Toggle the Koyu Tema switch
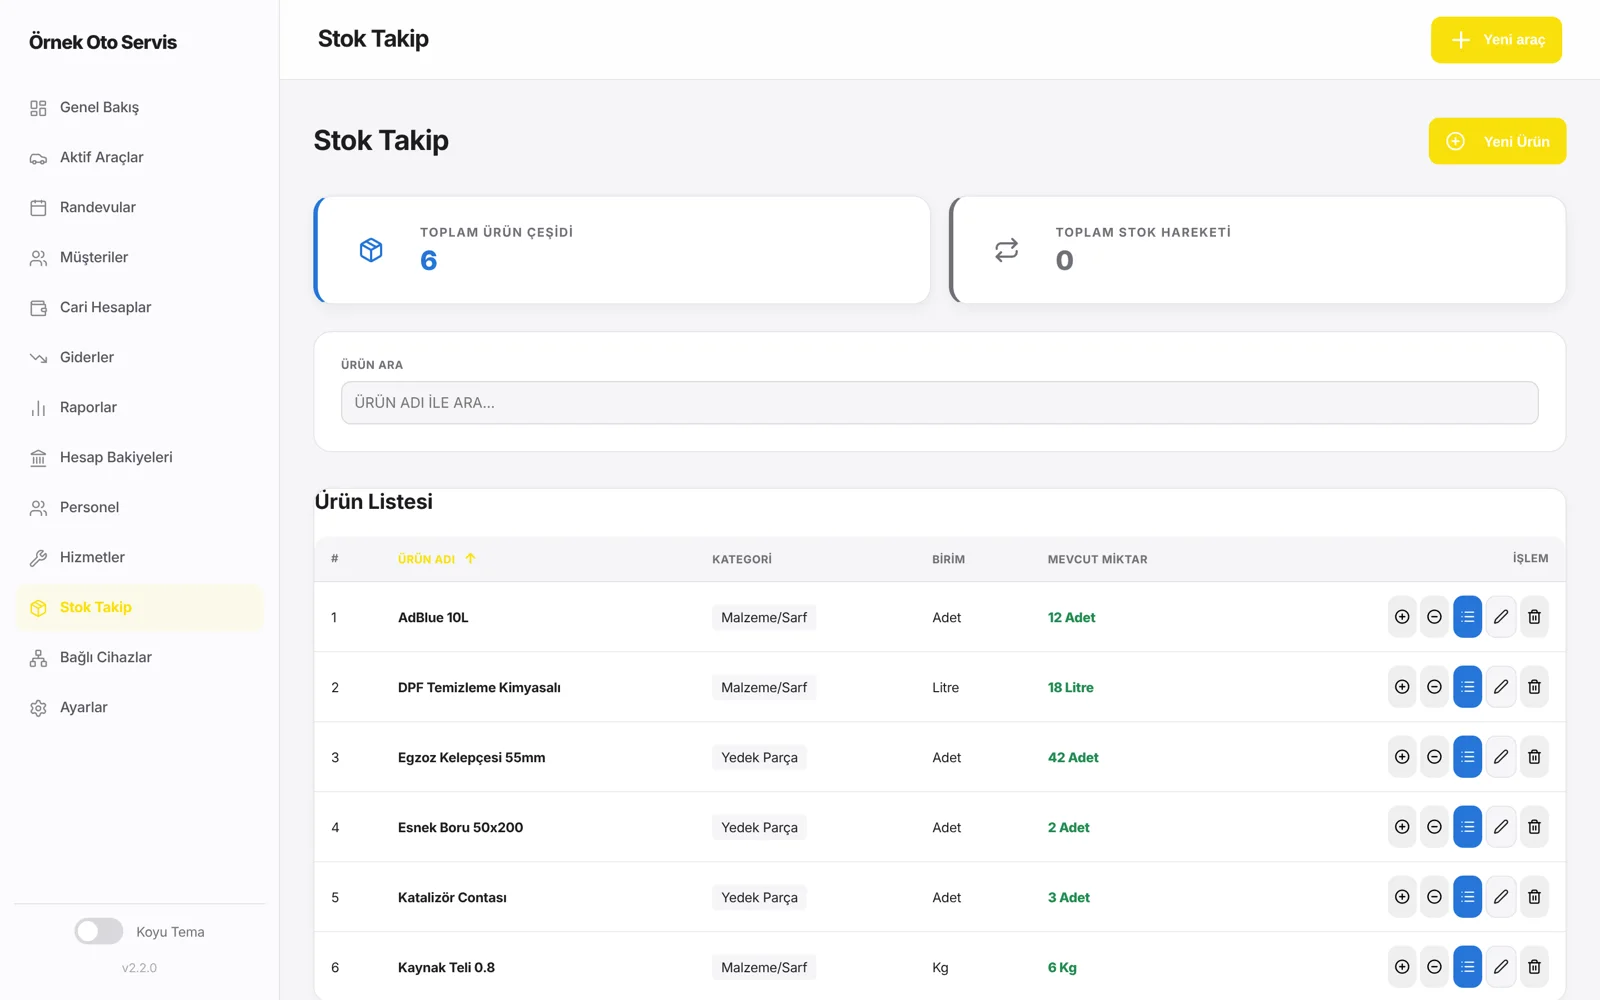 99,931
